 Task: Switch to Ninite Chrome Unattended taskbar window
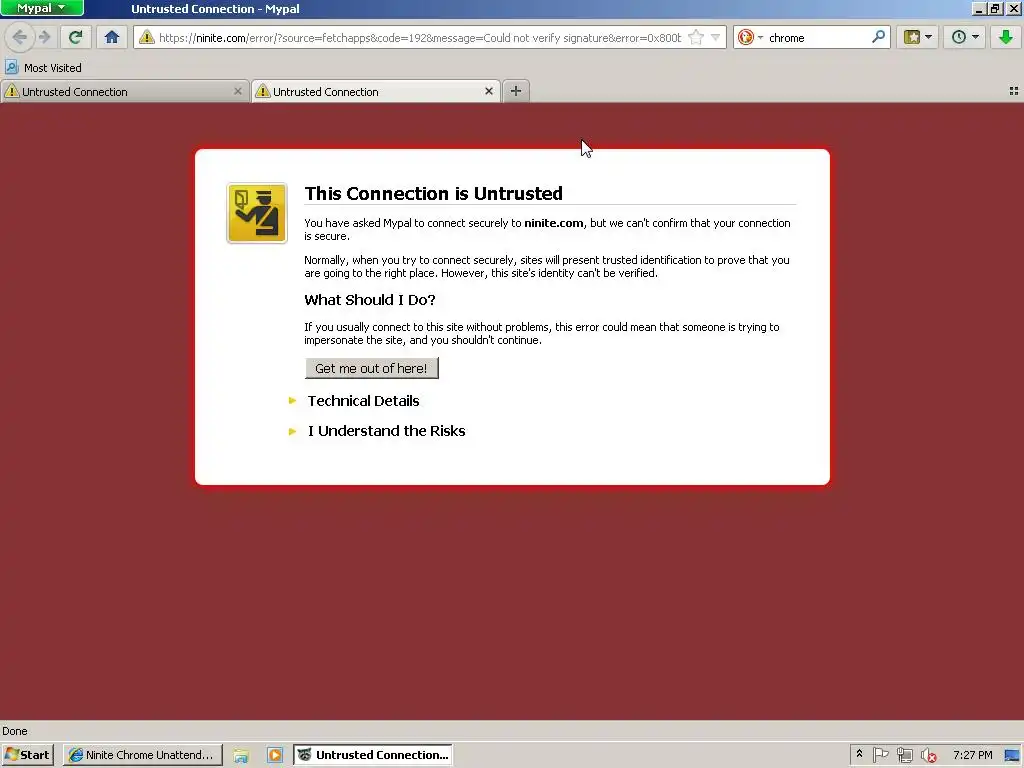click(x=143, y=755)
